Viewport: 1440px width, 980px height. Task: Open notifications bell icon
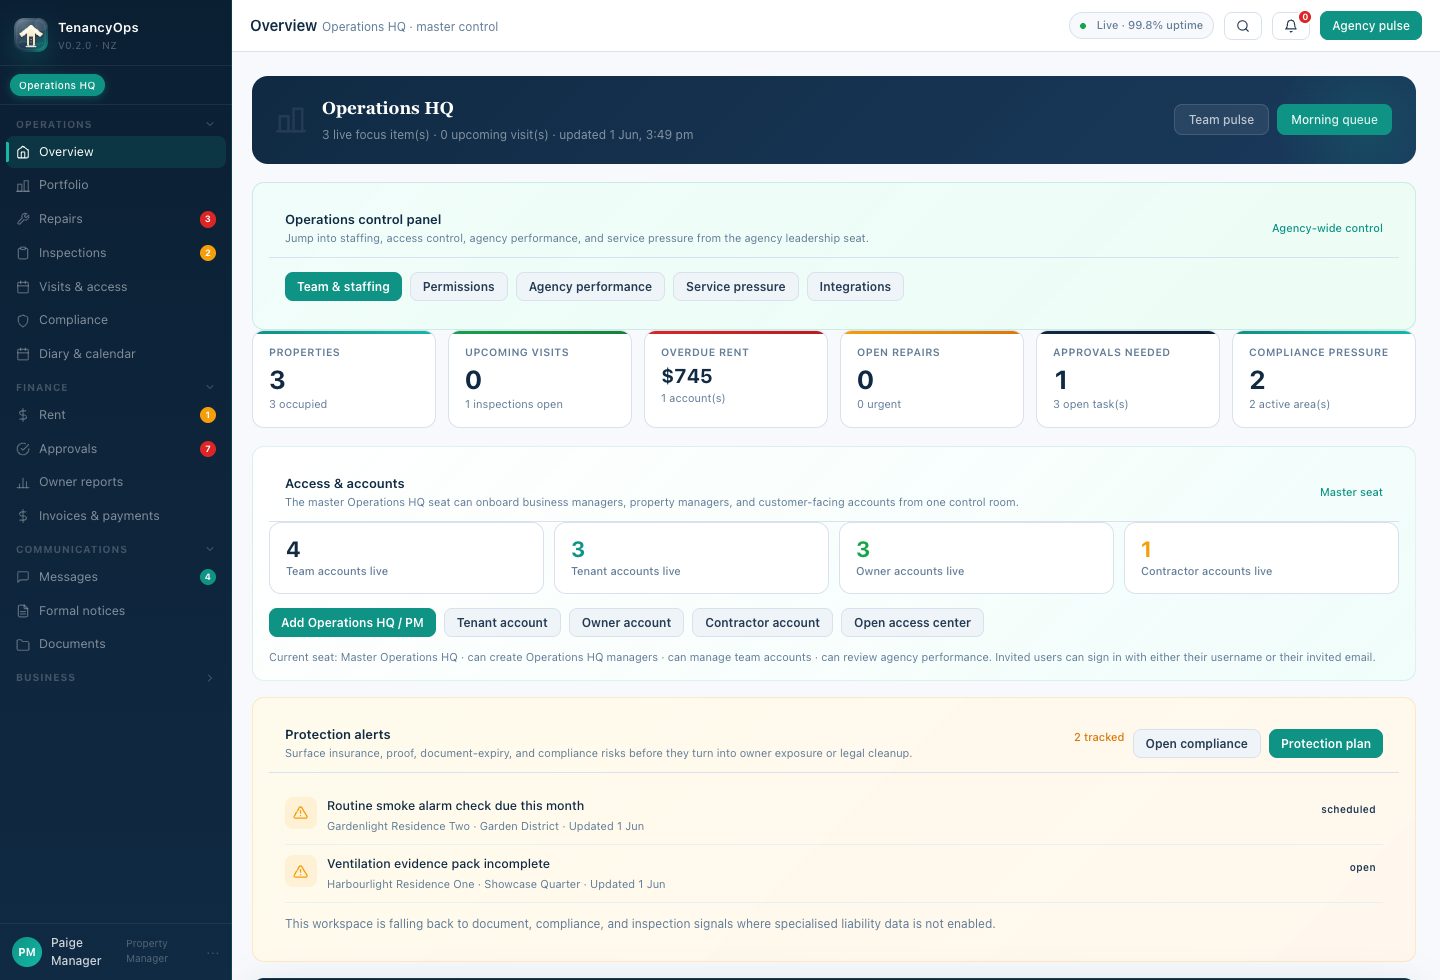[1291, 26]
